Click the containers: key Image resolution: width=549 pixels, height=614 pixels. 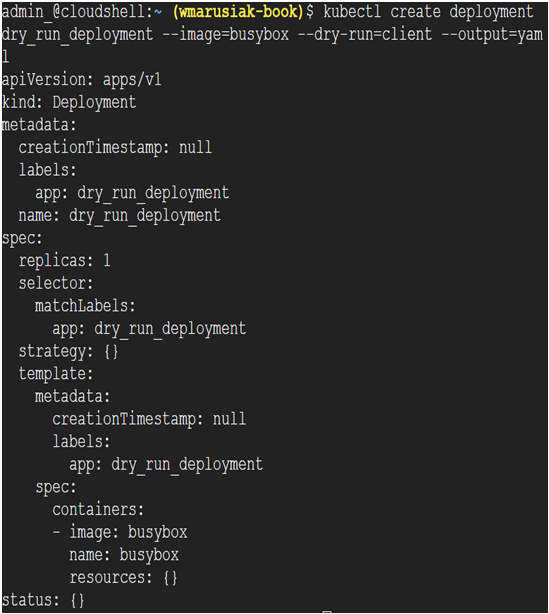(x=98, y=510)
